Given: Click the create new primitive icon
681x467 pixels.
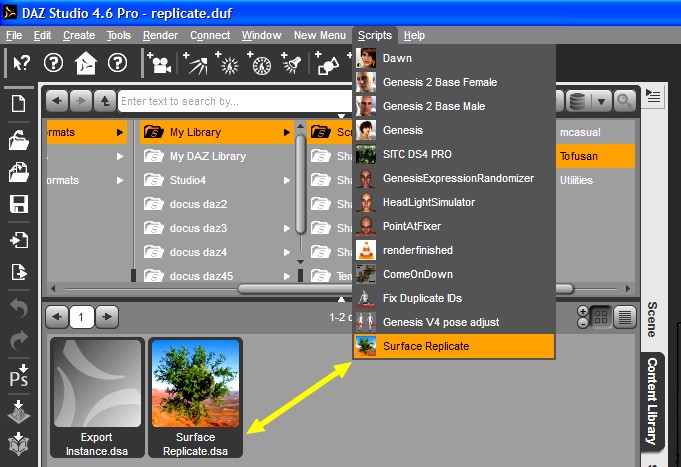Looking at the screenshot, I should pyautogui.click(x=327, y=63).
